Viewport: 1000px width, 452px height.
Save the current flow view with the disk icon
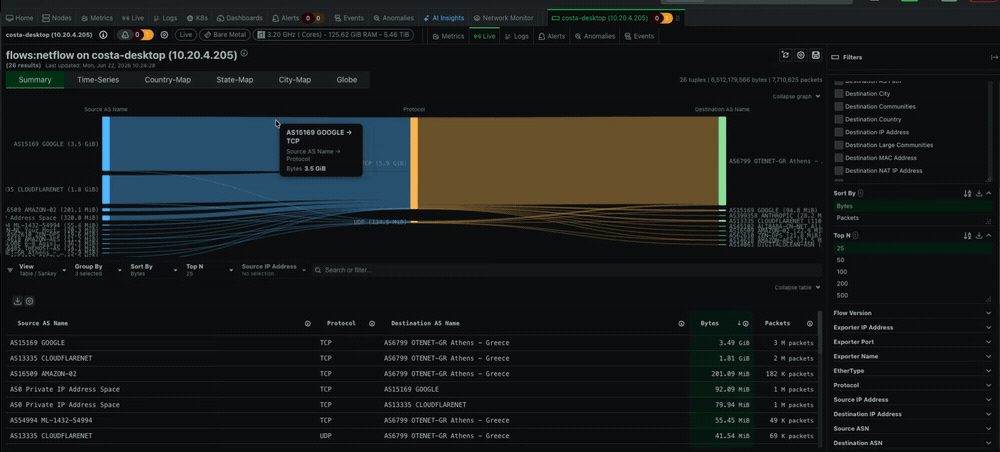tap(815, 55)
